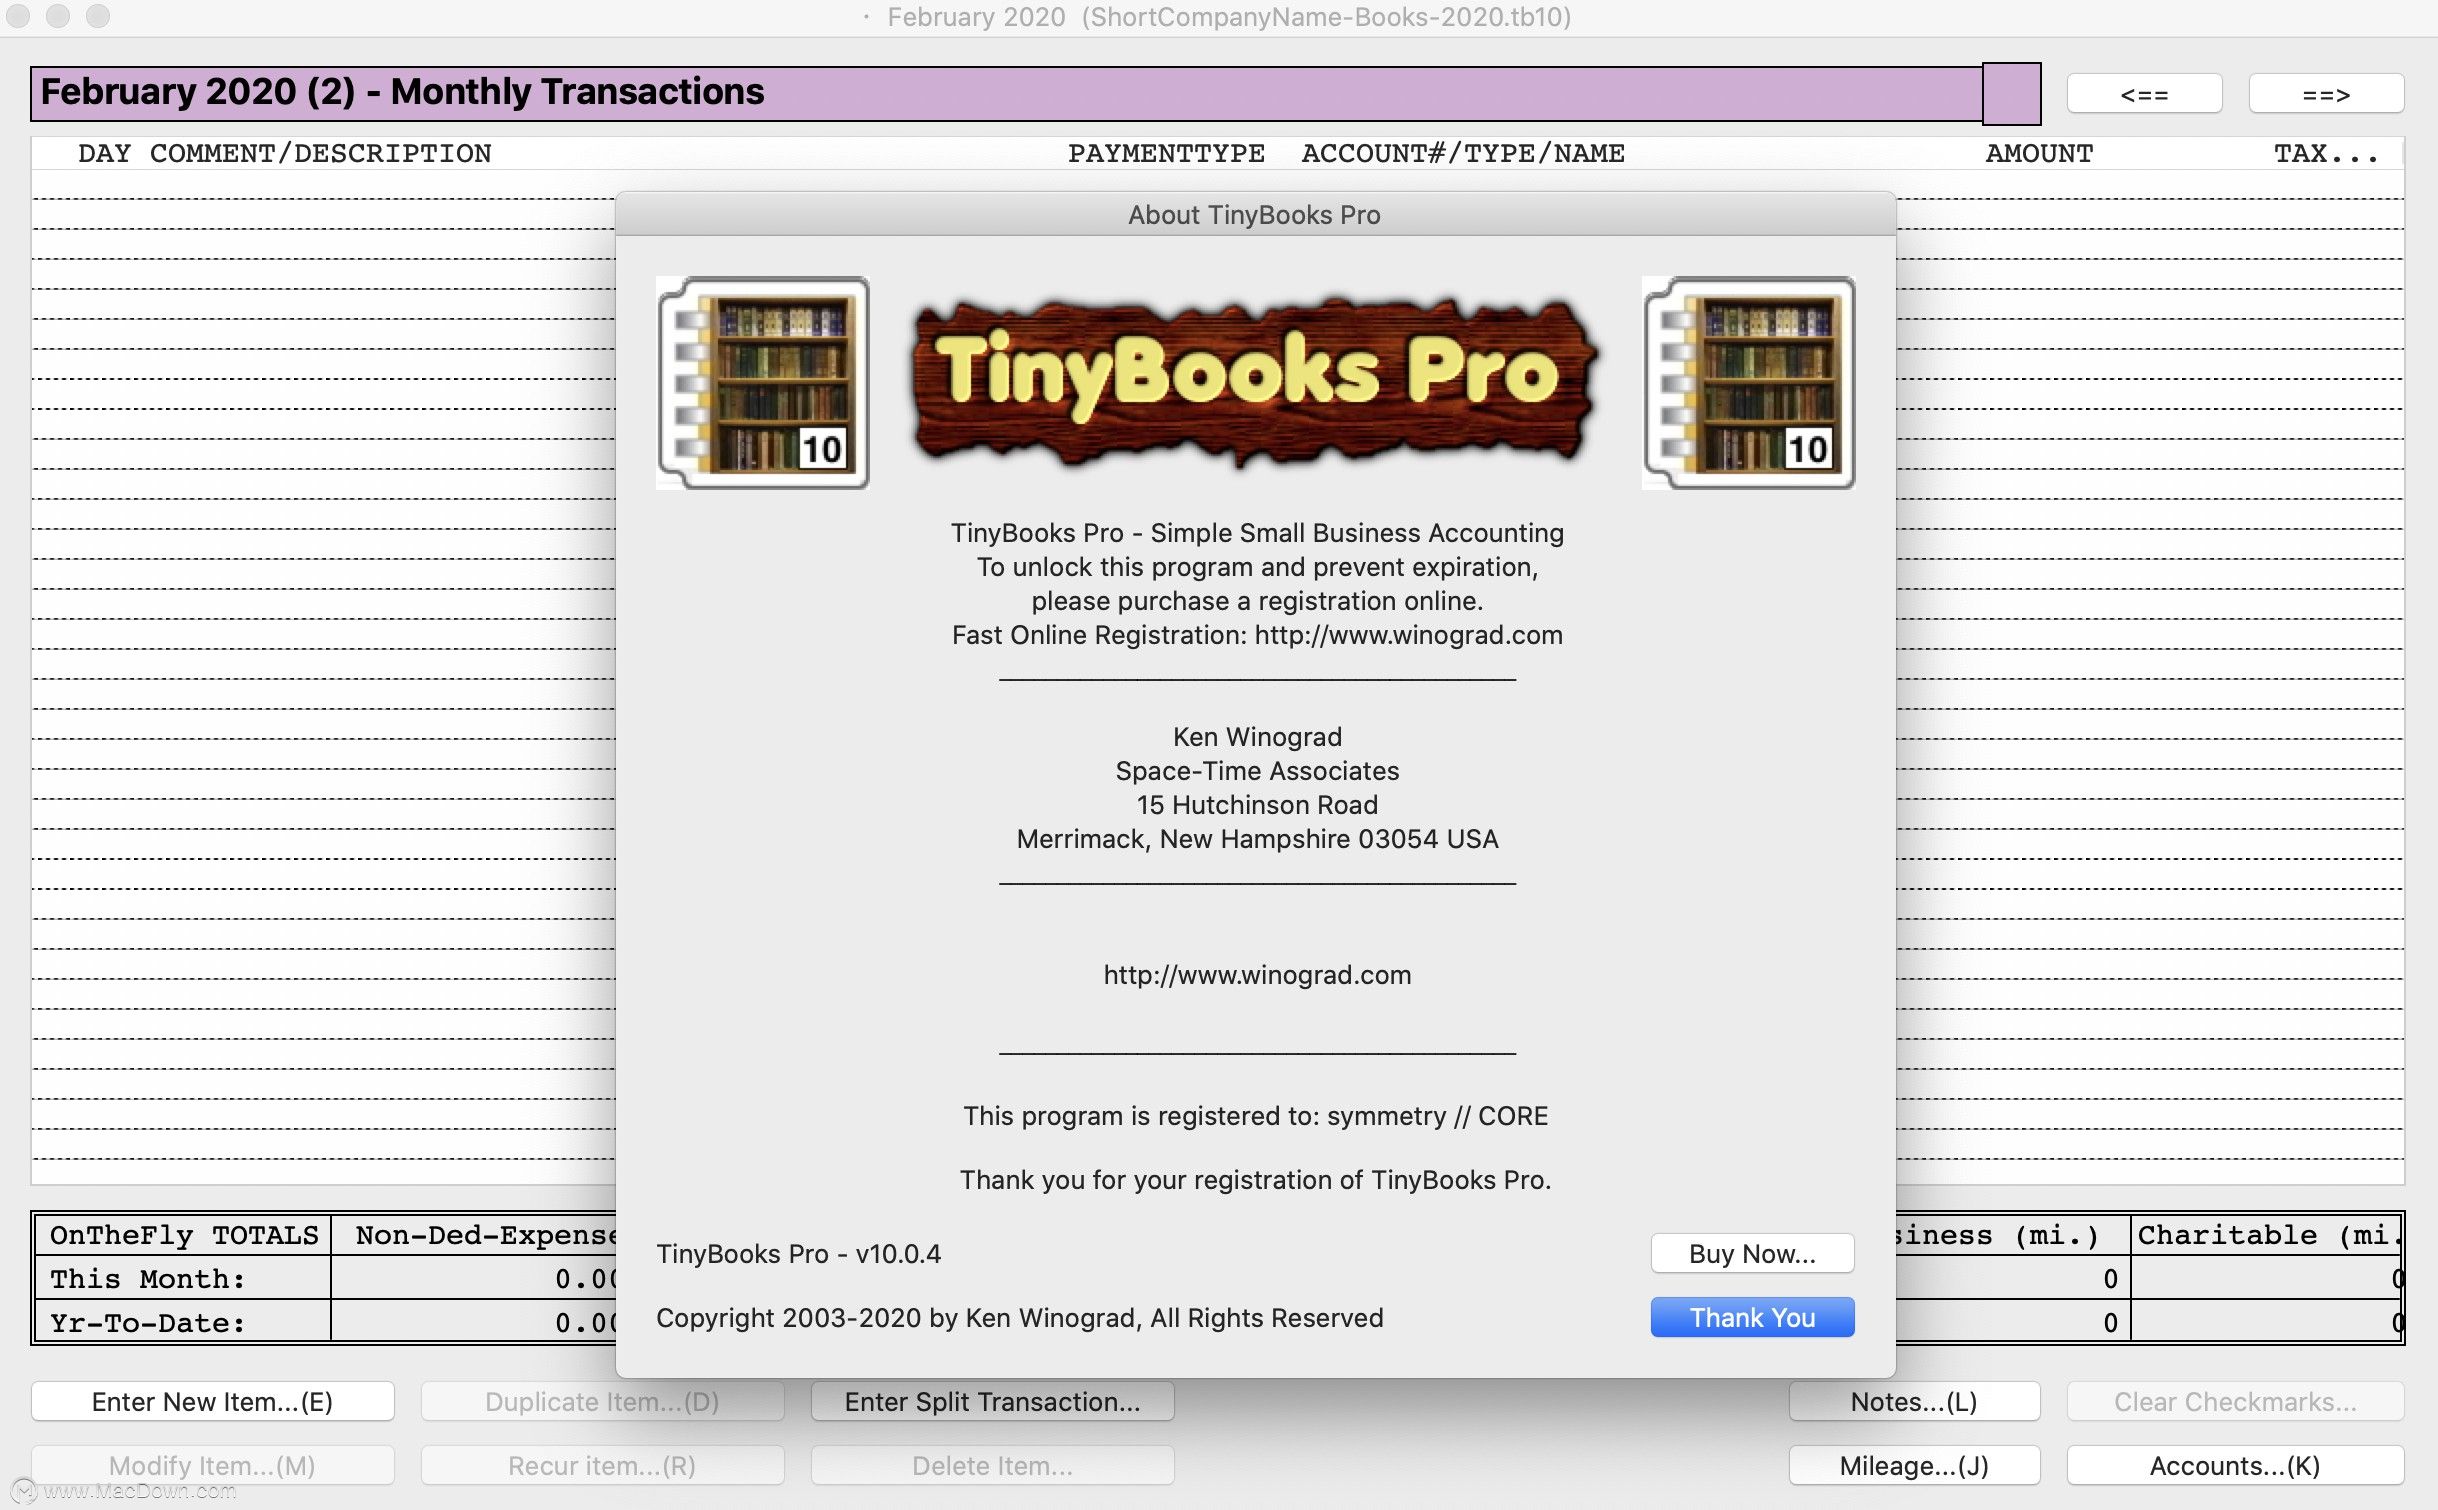Click the About TinyBooks Pro dialog title

pyautogui.click(x=1254, y=215)
